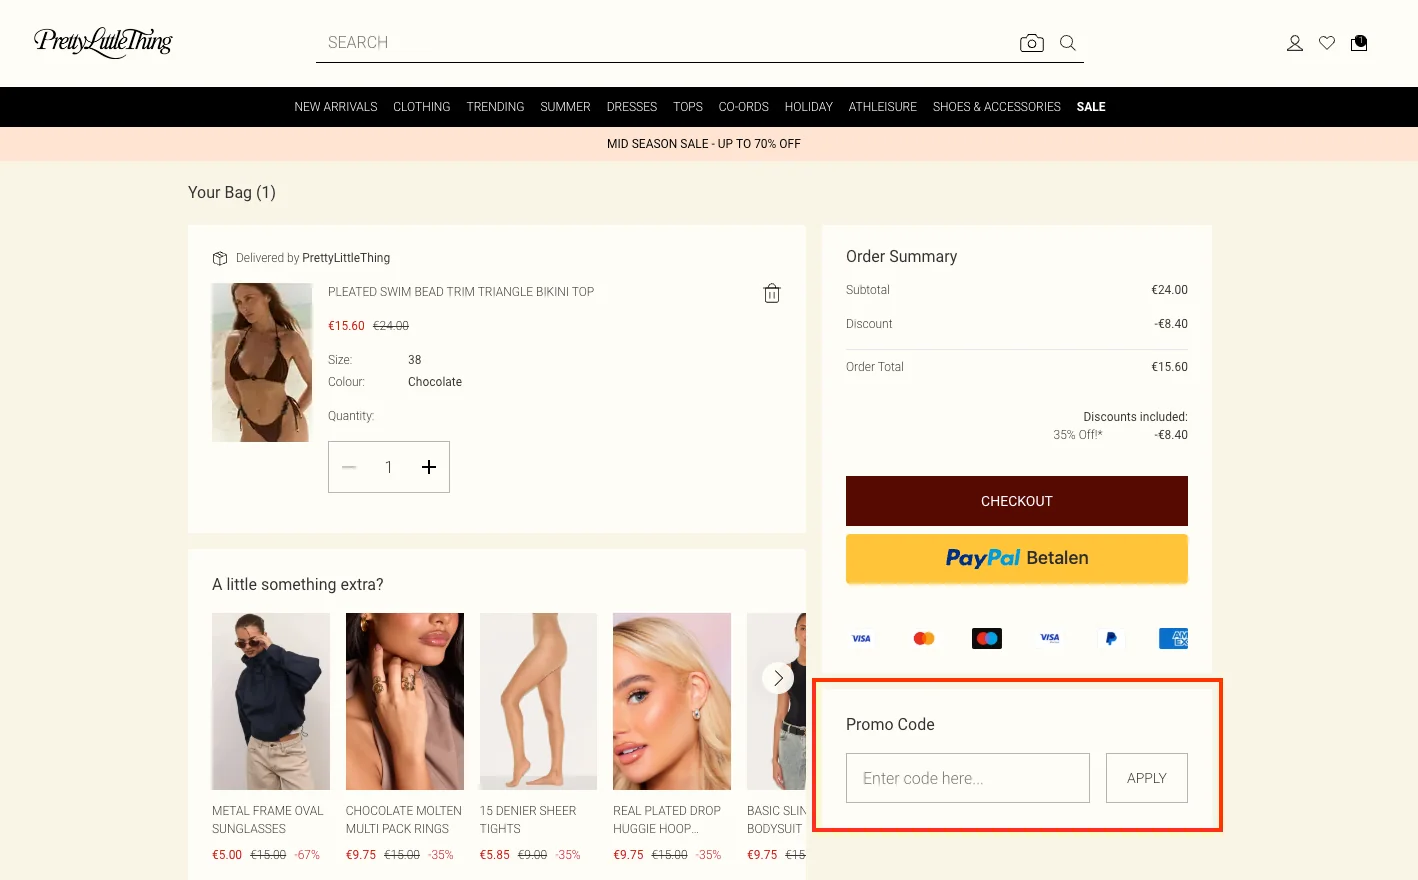Open the New Arrivals menu
The image size is (1418, 880).
(336, 107)
